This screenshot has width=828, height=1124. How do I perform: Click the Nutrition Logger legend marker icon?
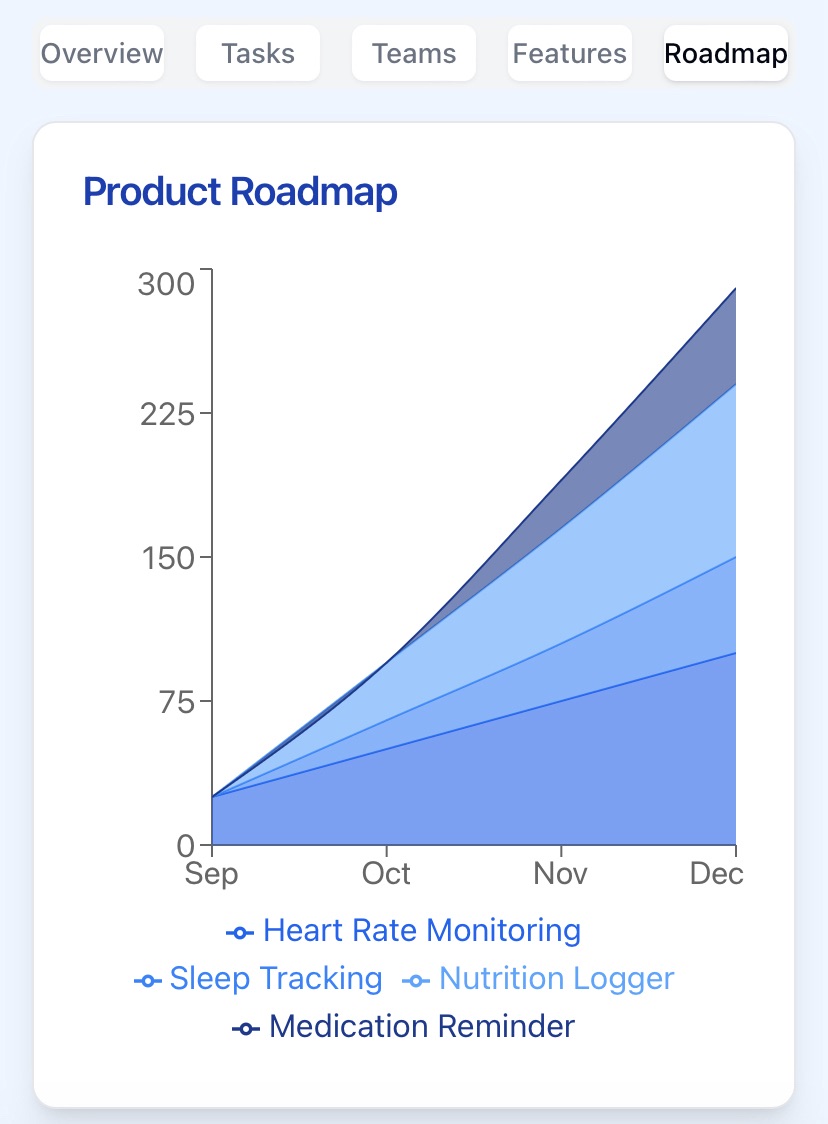click(x=416, y=980)
